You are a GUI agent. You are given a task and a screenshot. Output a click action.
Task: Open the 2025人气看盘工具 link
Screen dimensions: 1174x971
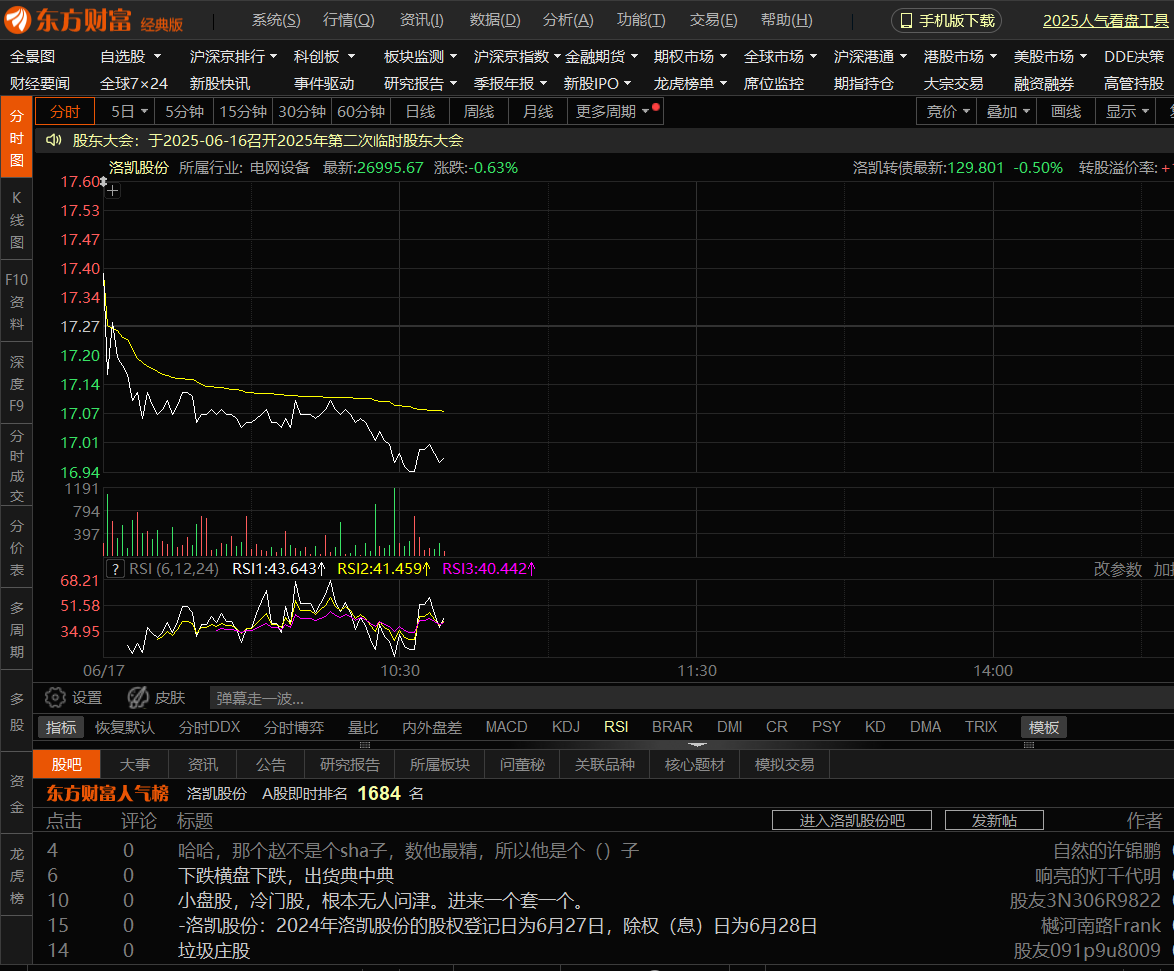point(1106,21)
